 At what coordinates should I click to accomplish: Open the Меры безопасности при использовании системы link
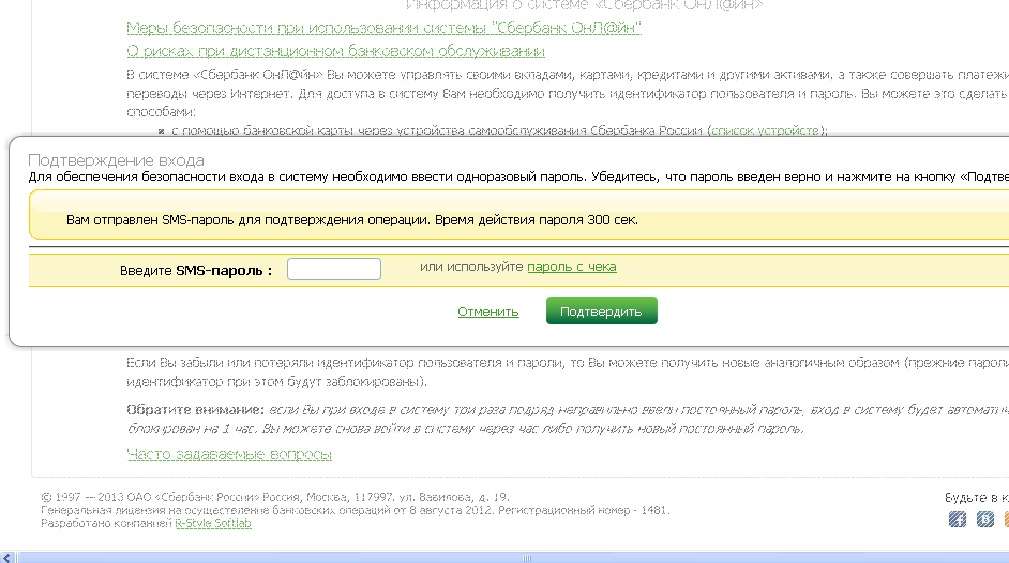pos(384,28)
